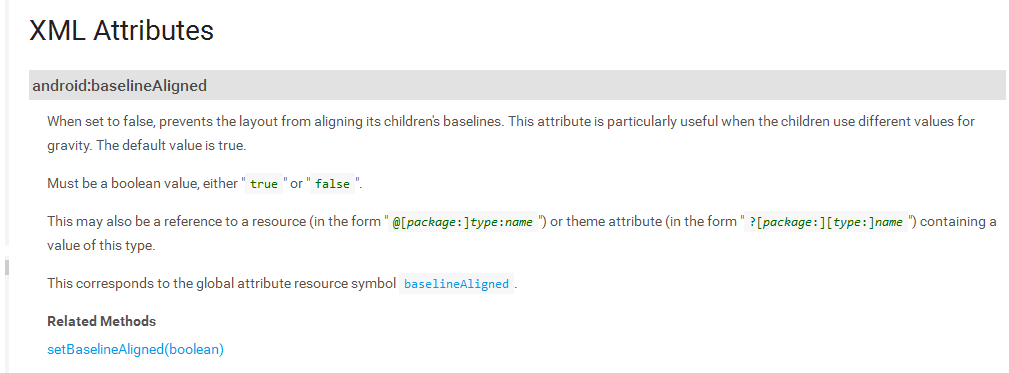Click the small gray handle on left edge
Screen dimensions: 1009x373
tap(6, 267)
